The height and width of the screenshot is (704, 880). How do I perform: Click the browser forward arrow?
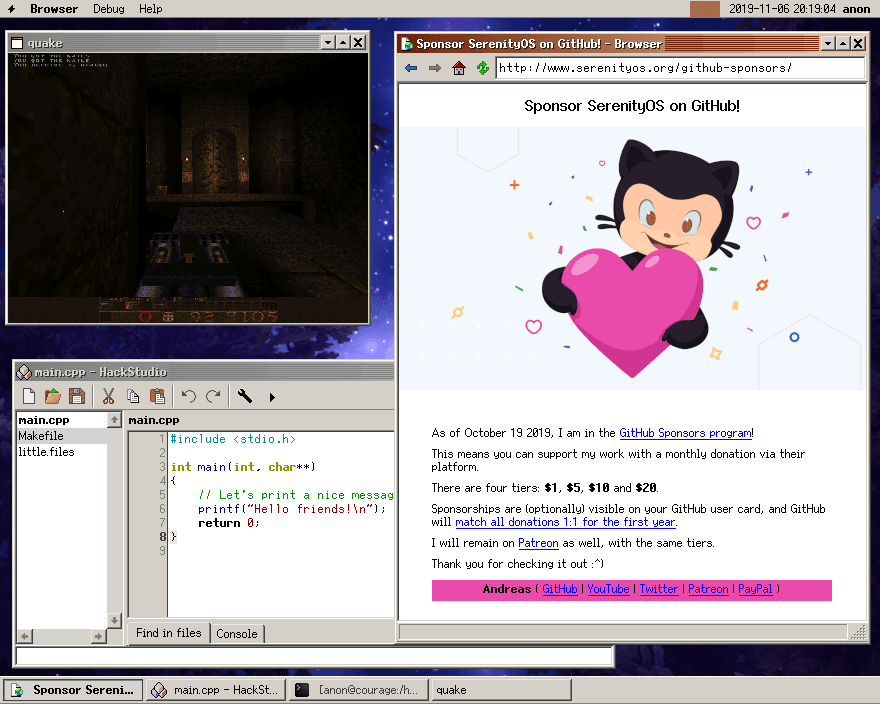tap(434, 68)
